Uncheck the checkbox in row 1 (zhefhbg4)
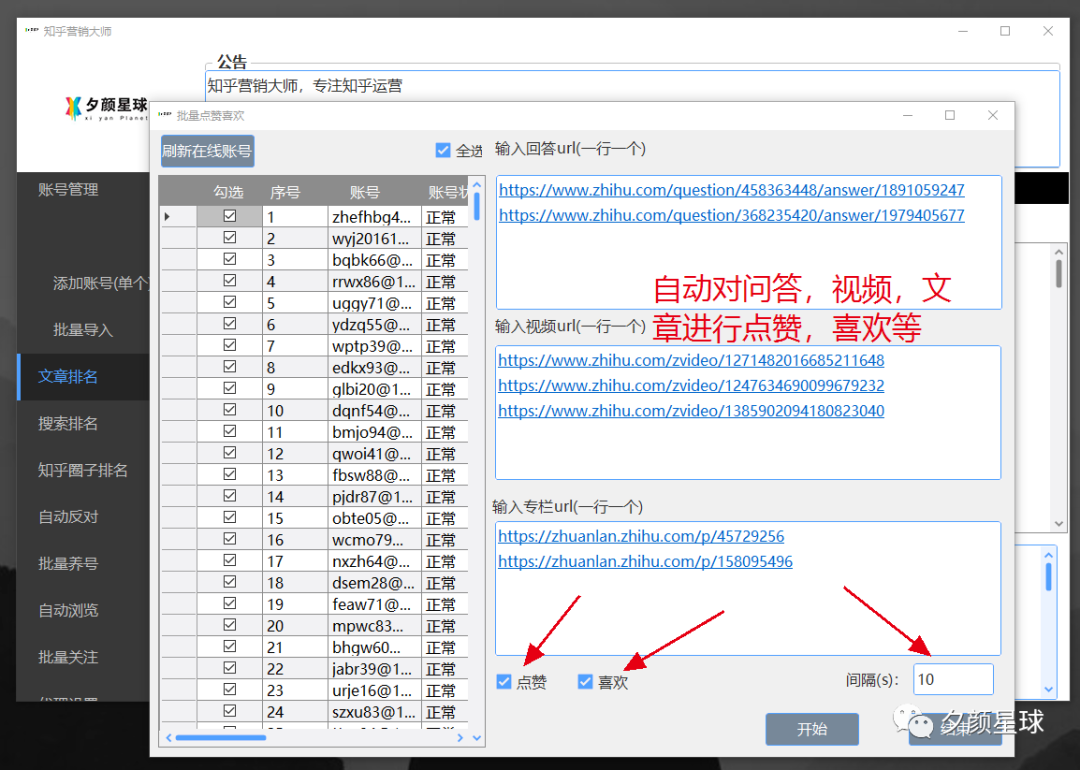 pos(229,216)
